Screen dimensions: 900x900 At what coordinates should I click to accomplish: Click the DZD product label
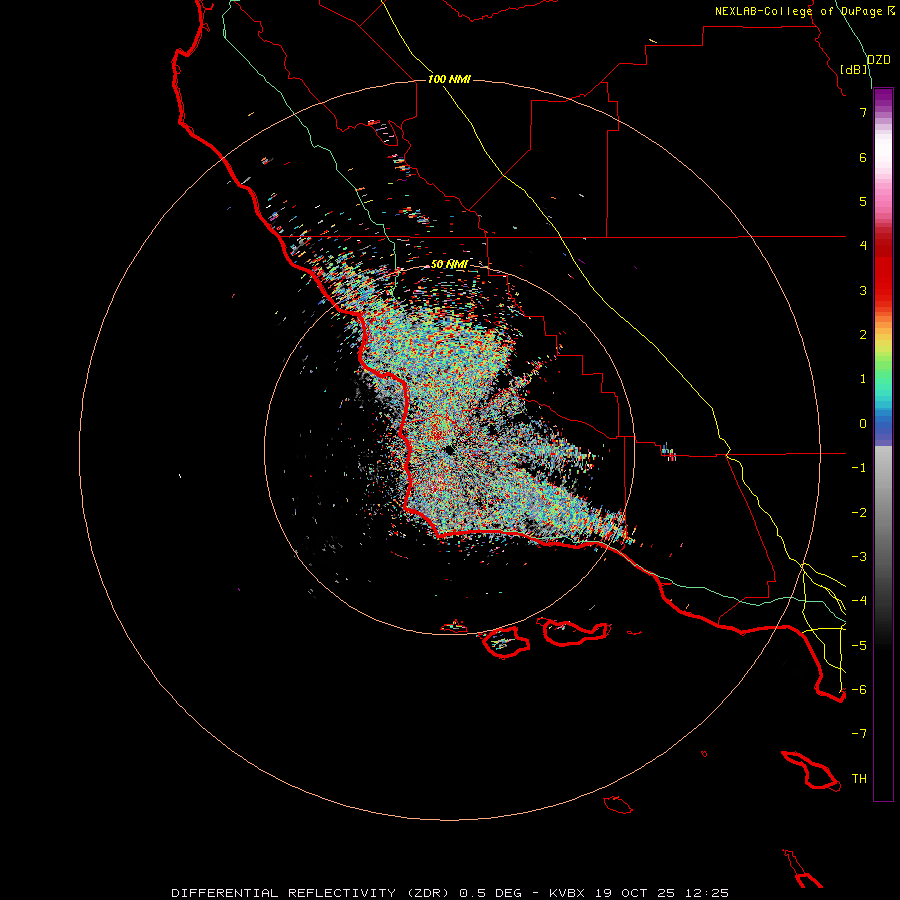(x=879, y=60)
